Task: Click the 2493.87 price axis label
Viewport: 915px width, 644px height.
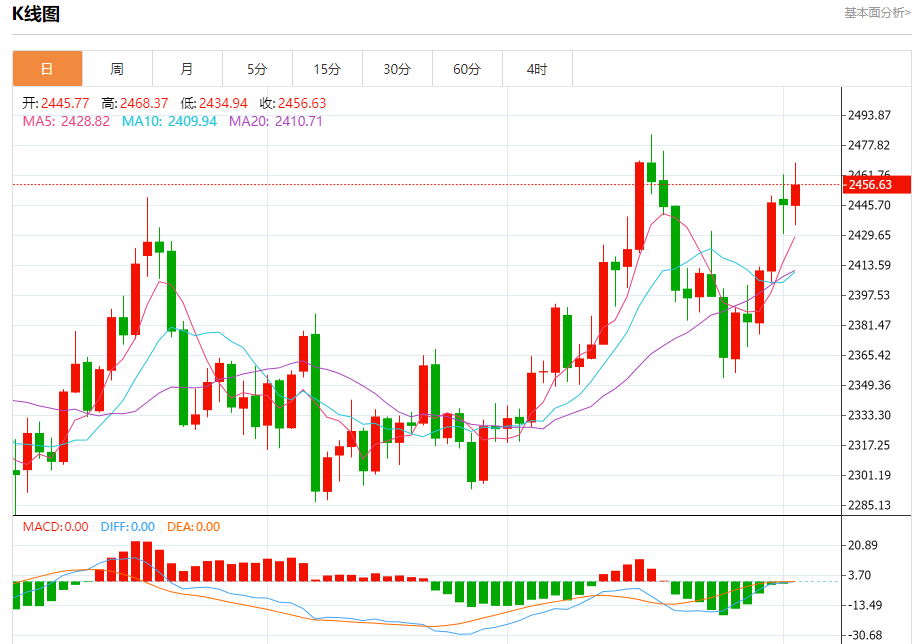Action: click(869, 115)
